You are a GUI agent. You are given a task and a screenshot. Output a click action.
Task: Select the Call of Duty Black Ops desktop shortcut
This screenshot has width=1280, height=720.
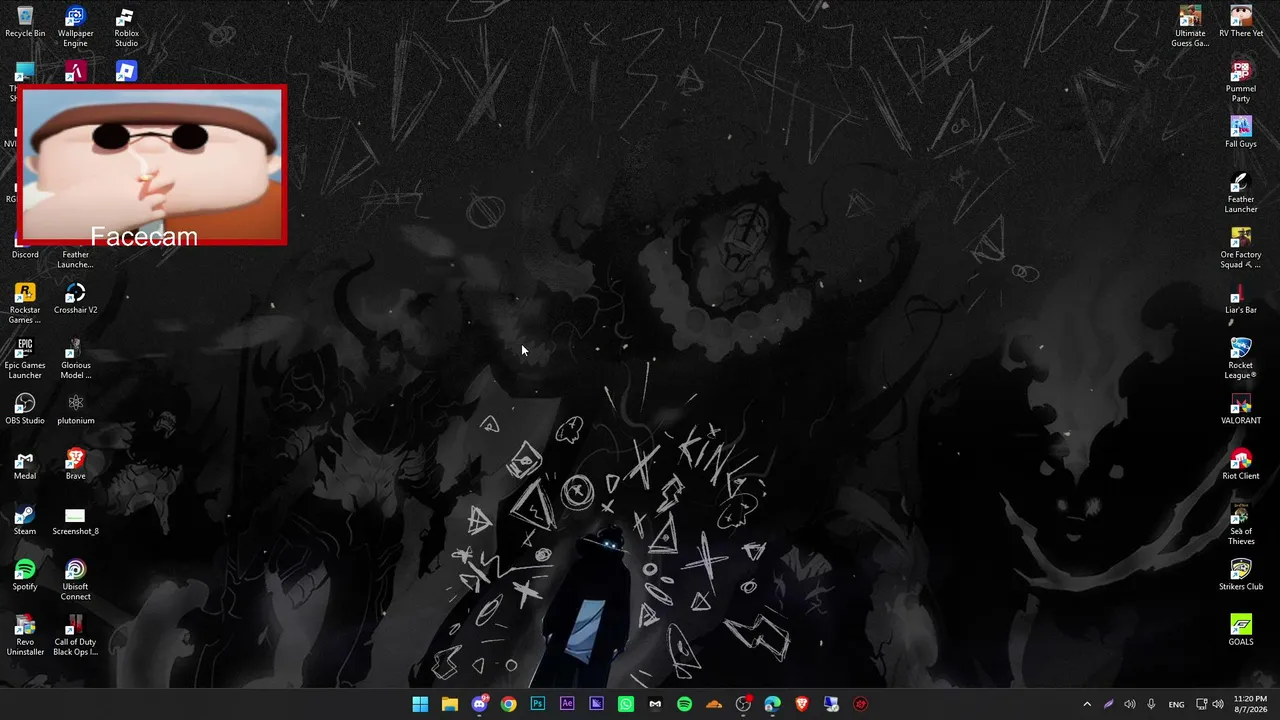pos(75,636)
